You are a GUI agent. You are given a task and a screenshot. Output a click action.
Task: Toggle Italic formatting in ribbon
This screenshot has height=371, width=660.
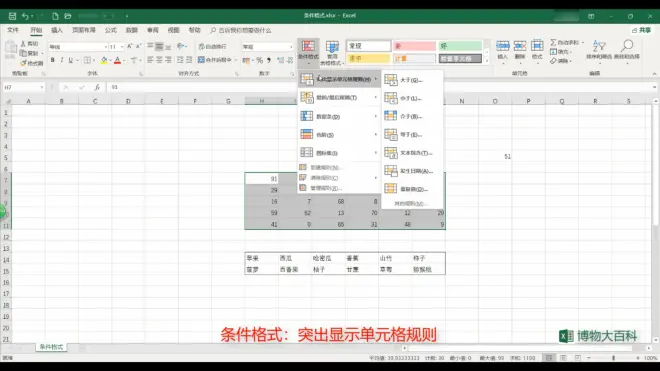point(61,60)
